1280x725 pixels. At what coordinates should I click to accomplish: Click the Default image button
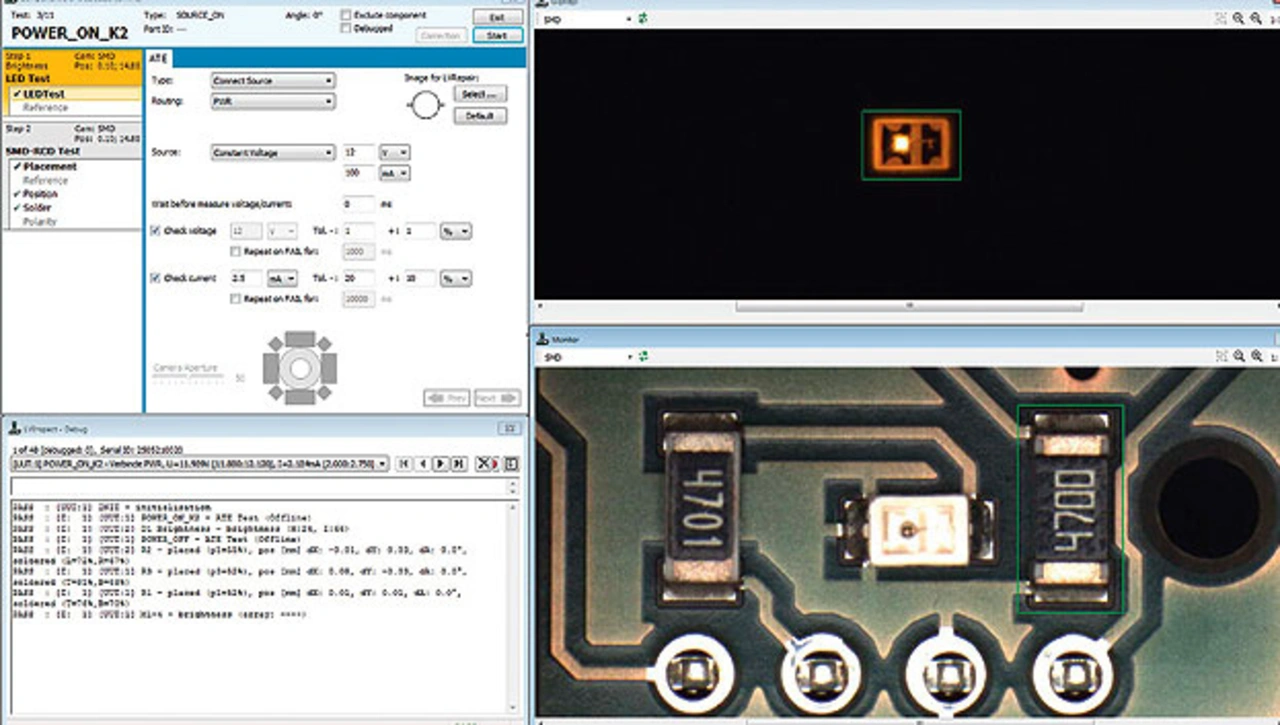coord(480,116)
